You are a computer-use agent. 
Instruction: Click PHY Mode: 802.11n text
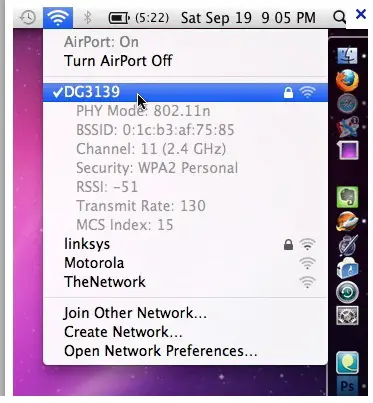point(143,111)
